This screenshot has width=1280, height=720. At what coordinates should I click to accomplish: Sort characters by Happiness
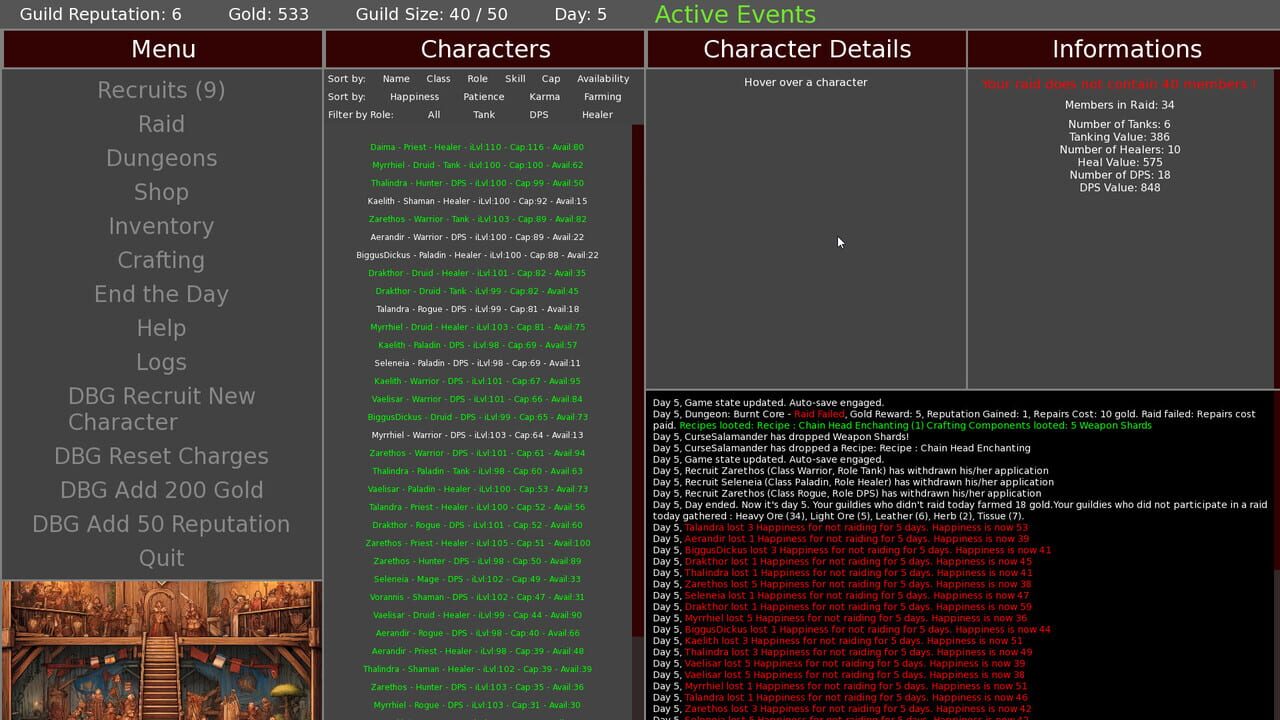[x=414, y=97]
